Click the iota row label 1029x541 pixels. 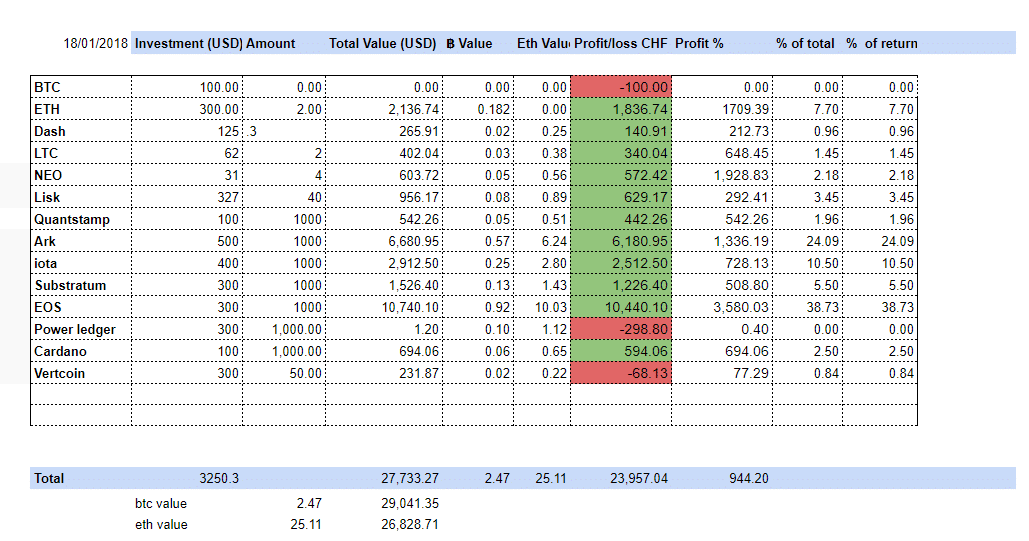46,263
